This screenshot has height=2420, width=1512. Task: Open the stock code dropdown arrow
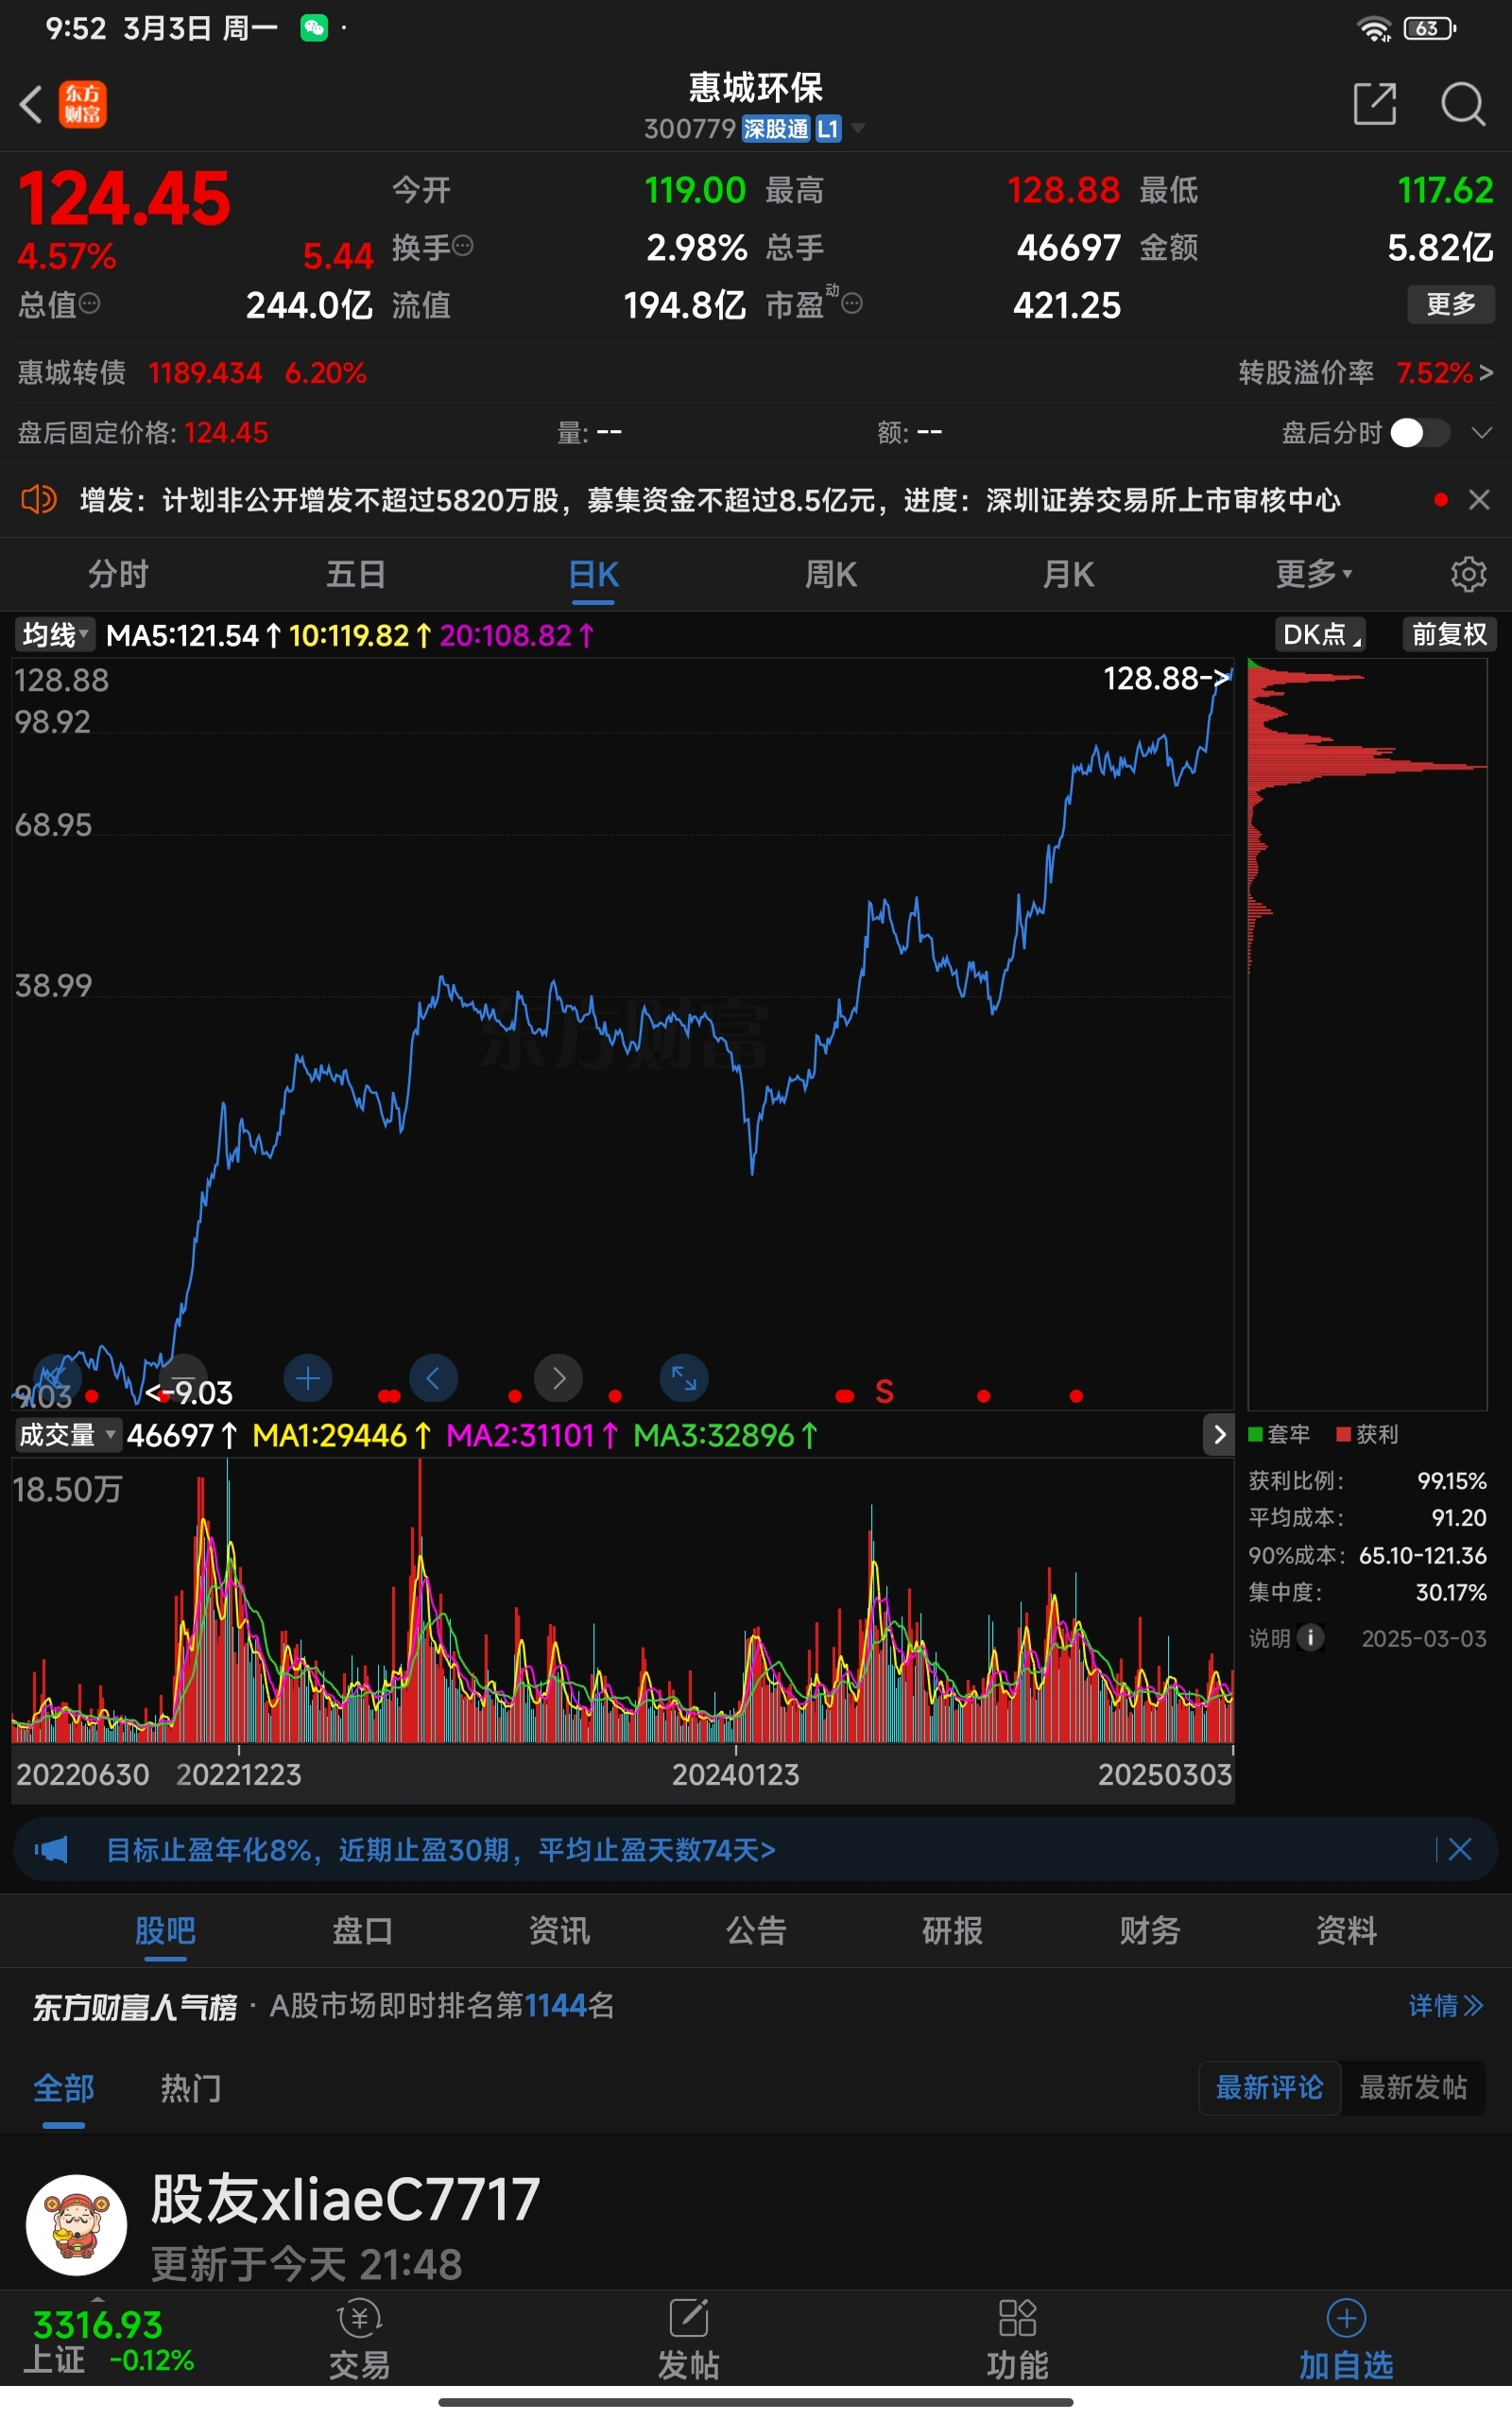click(857, 128)
